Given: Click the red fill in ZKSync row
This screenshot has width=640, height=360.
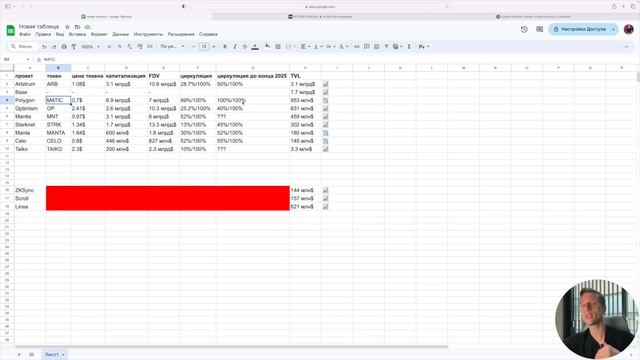Looking at the screenshot, I should point(167,190).
